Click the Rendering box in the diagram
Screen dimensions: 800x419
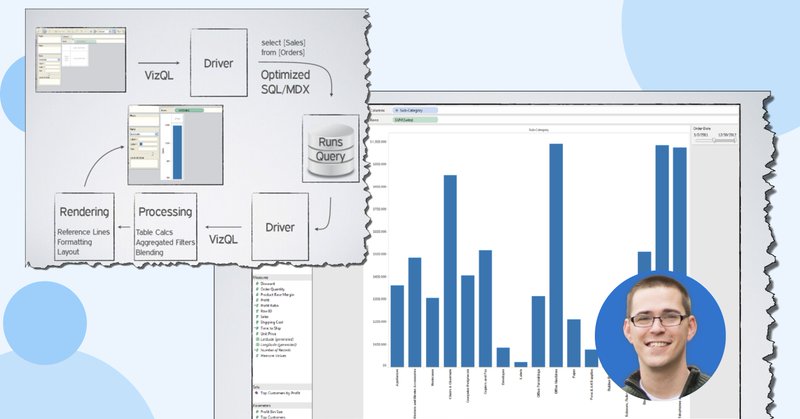pyautogui.click(x=84, y=227)
